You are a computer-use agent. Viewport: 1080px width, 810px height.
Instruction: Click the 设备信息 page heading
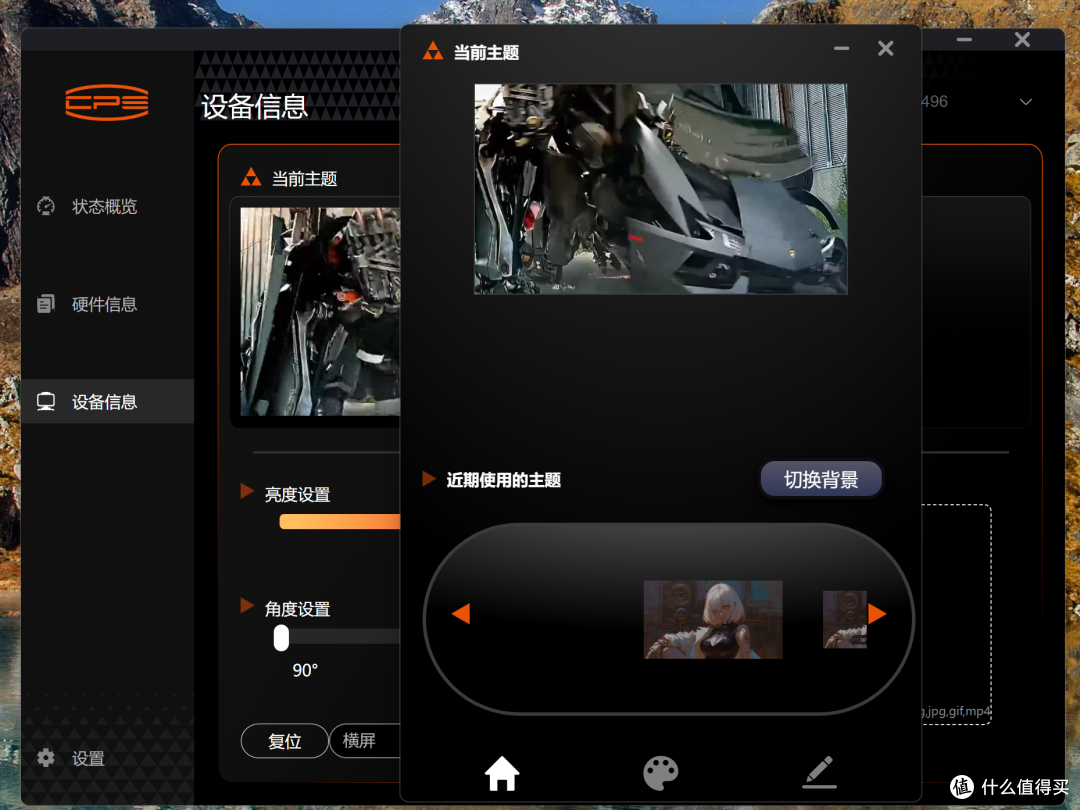pos(254,107)
